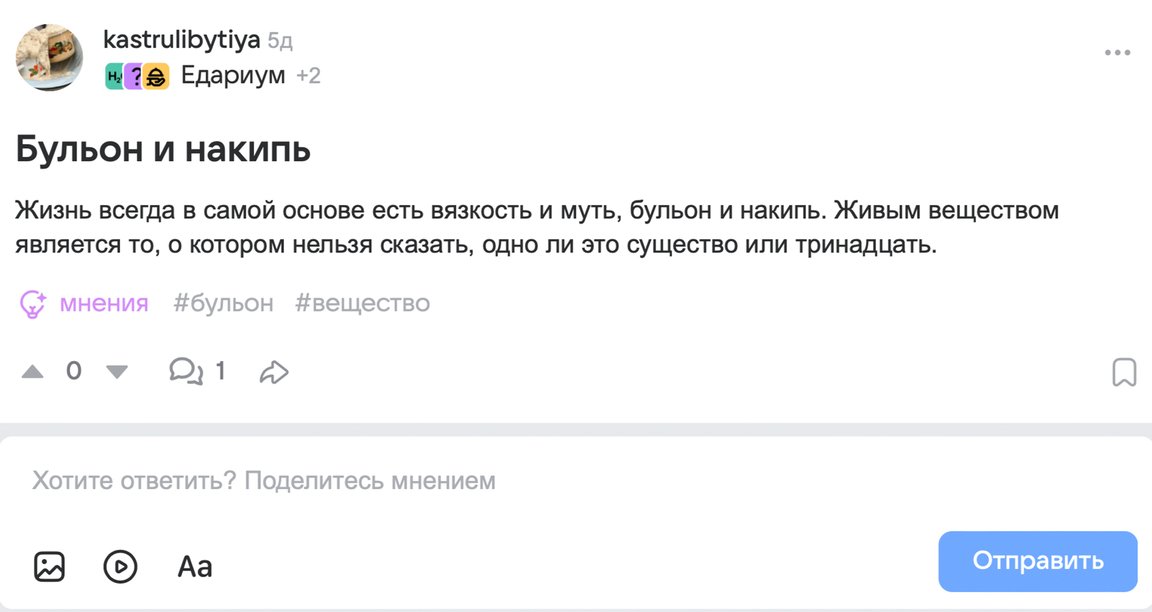Viewport: 1152px width, 612px height.
Task: Downvote the post with the down arrow
Action: [x=117, y=372]
